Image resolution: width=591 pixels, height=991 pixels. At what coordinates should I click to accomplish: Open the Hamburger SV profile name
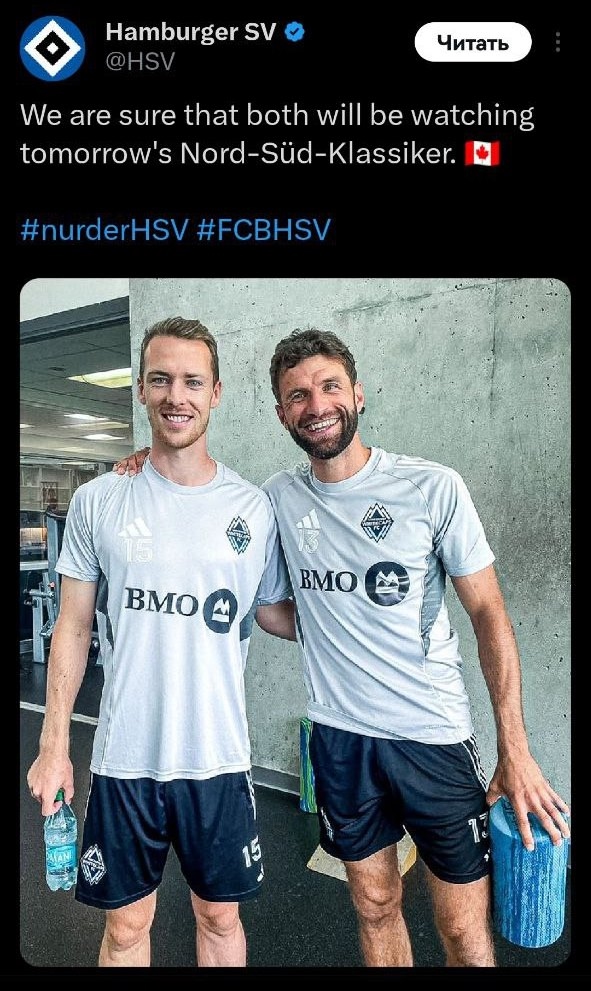(x=190, y=32)
